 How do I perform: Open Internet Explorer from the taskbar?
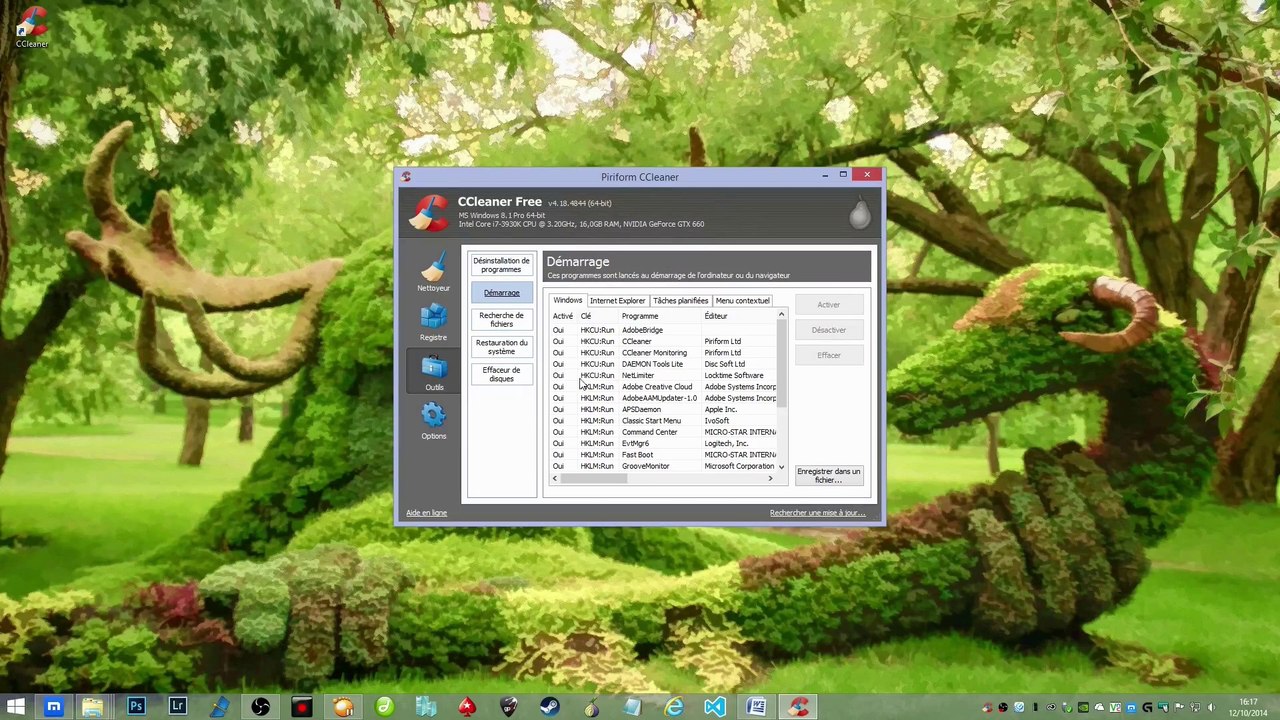(x=674, y=708)
